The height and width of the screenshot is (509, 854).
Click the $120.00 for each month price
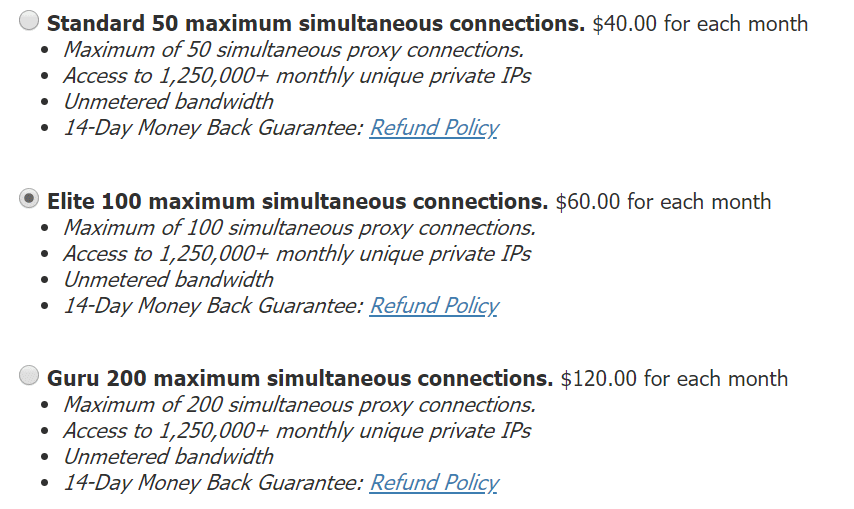click(x=674, y=379)
